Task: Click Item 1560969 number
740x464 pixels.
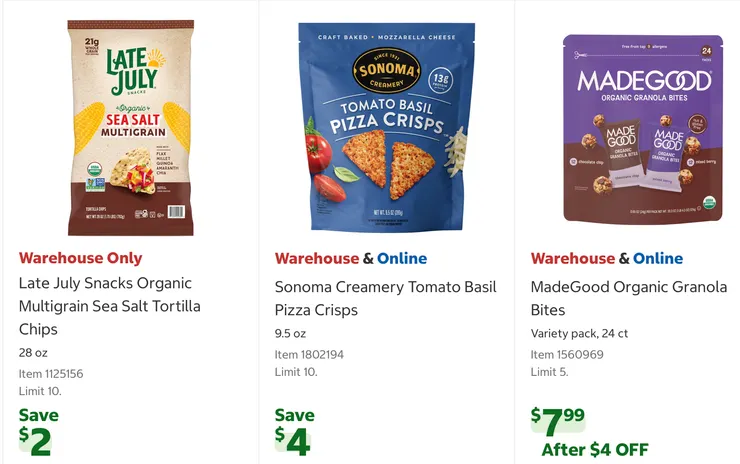Action: pyautogui.click(x=565, y=355)
